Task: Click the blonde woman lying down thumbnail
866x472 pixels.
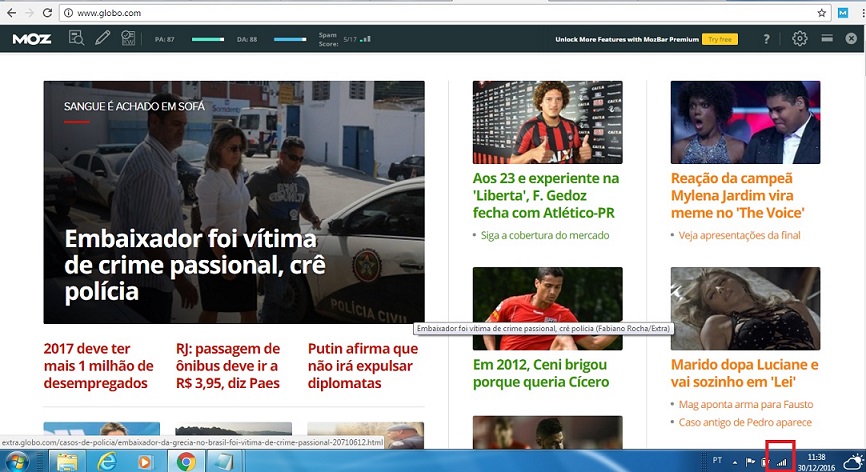Action: tap(745, 309)
